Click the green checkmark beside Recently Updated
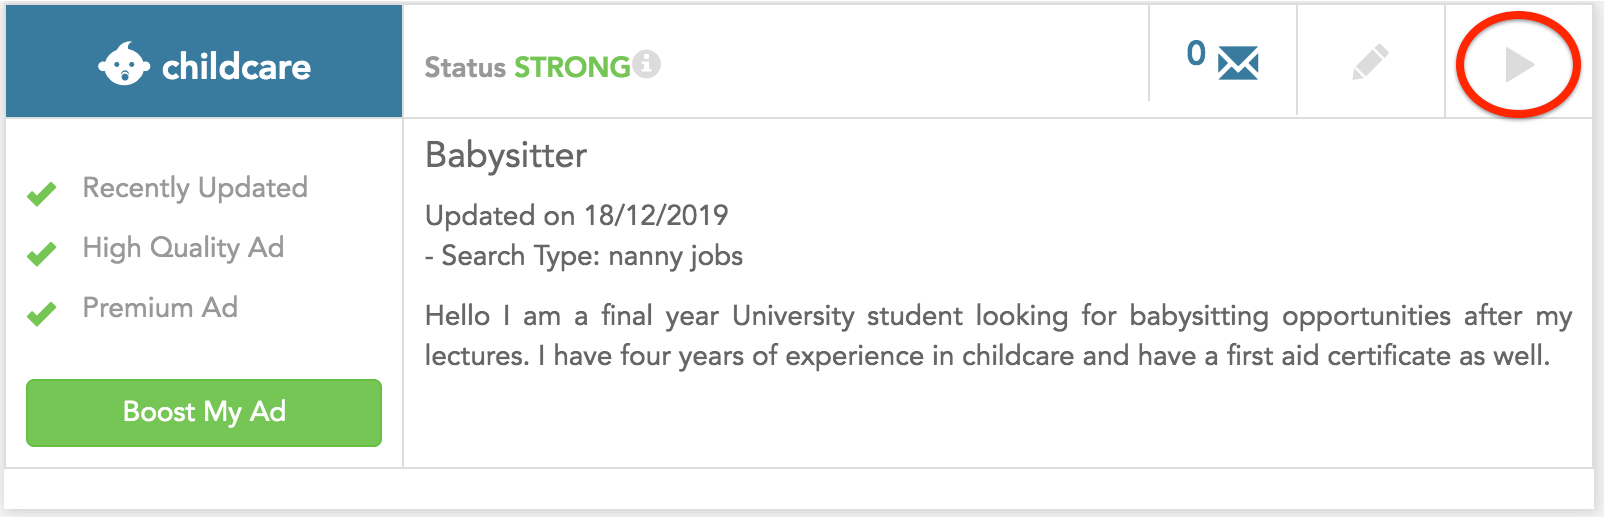 point(41,193)
